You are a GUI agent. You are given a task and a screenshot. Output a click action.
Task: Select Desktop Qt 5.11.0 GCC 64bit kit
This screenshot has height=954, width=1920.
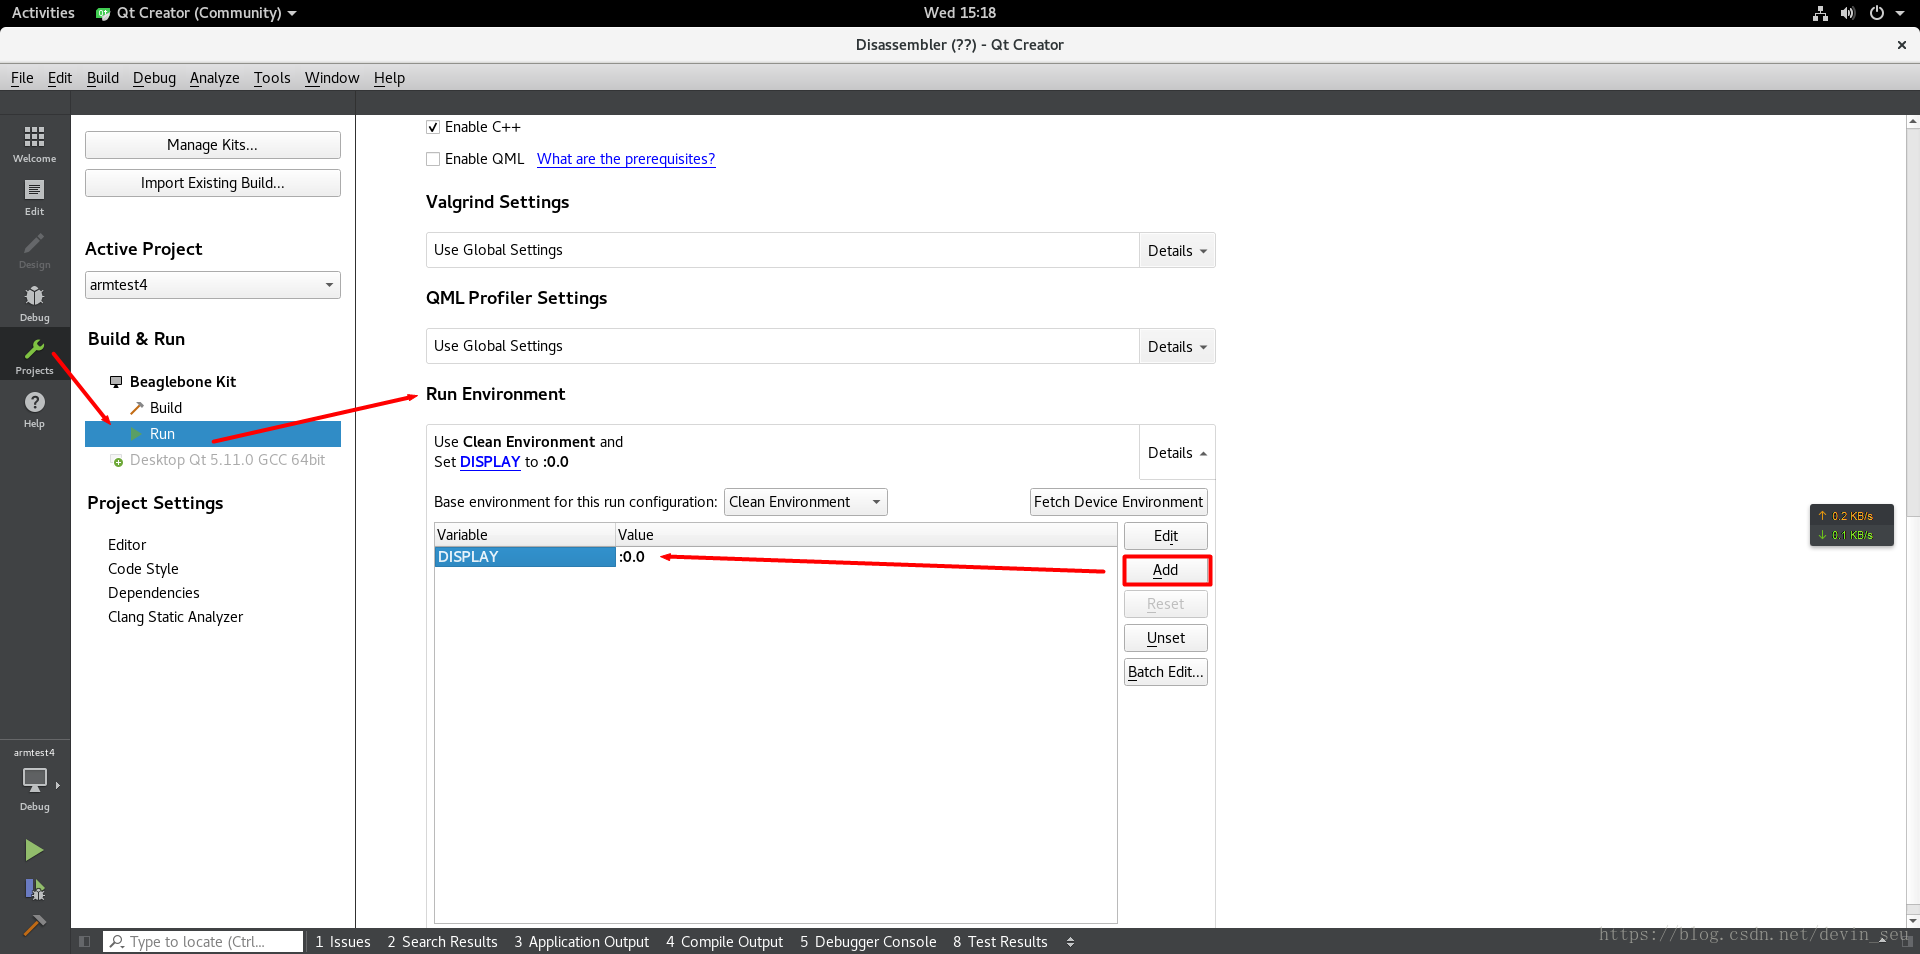(x=227, y=460)
